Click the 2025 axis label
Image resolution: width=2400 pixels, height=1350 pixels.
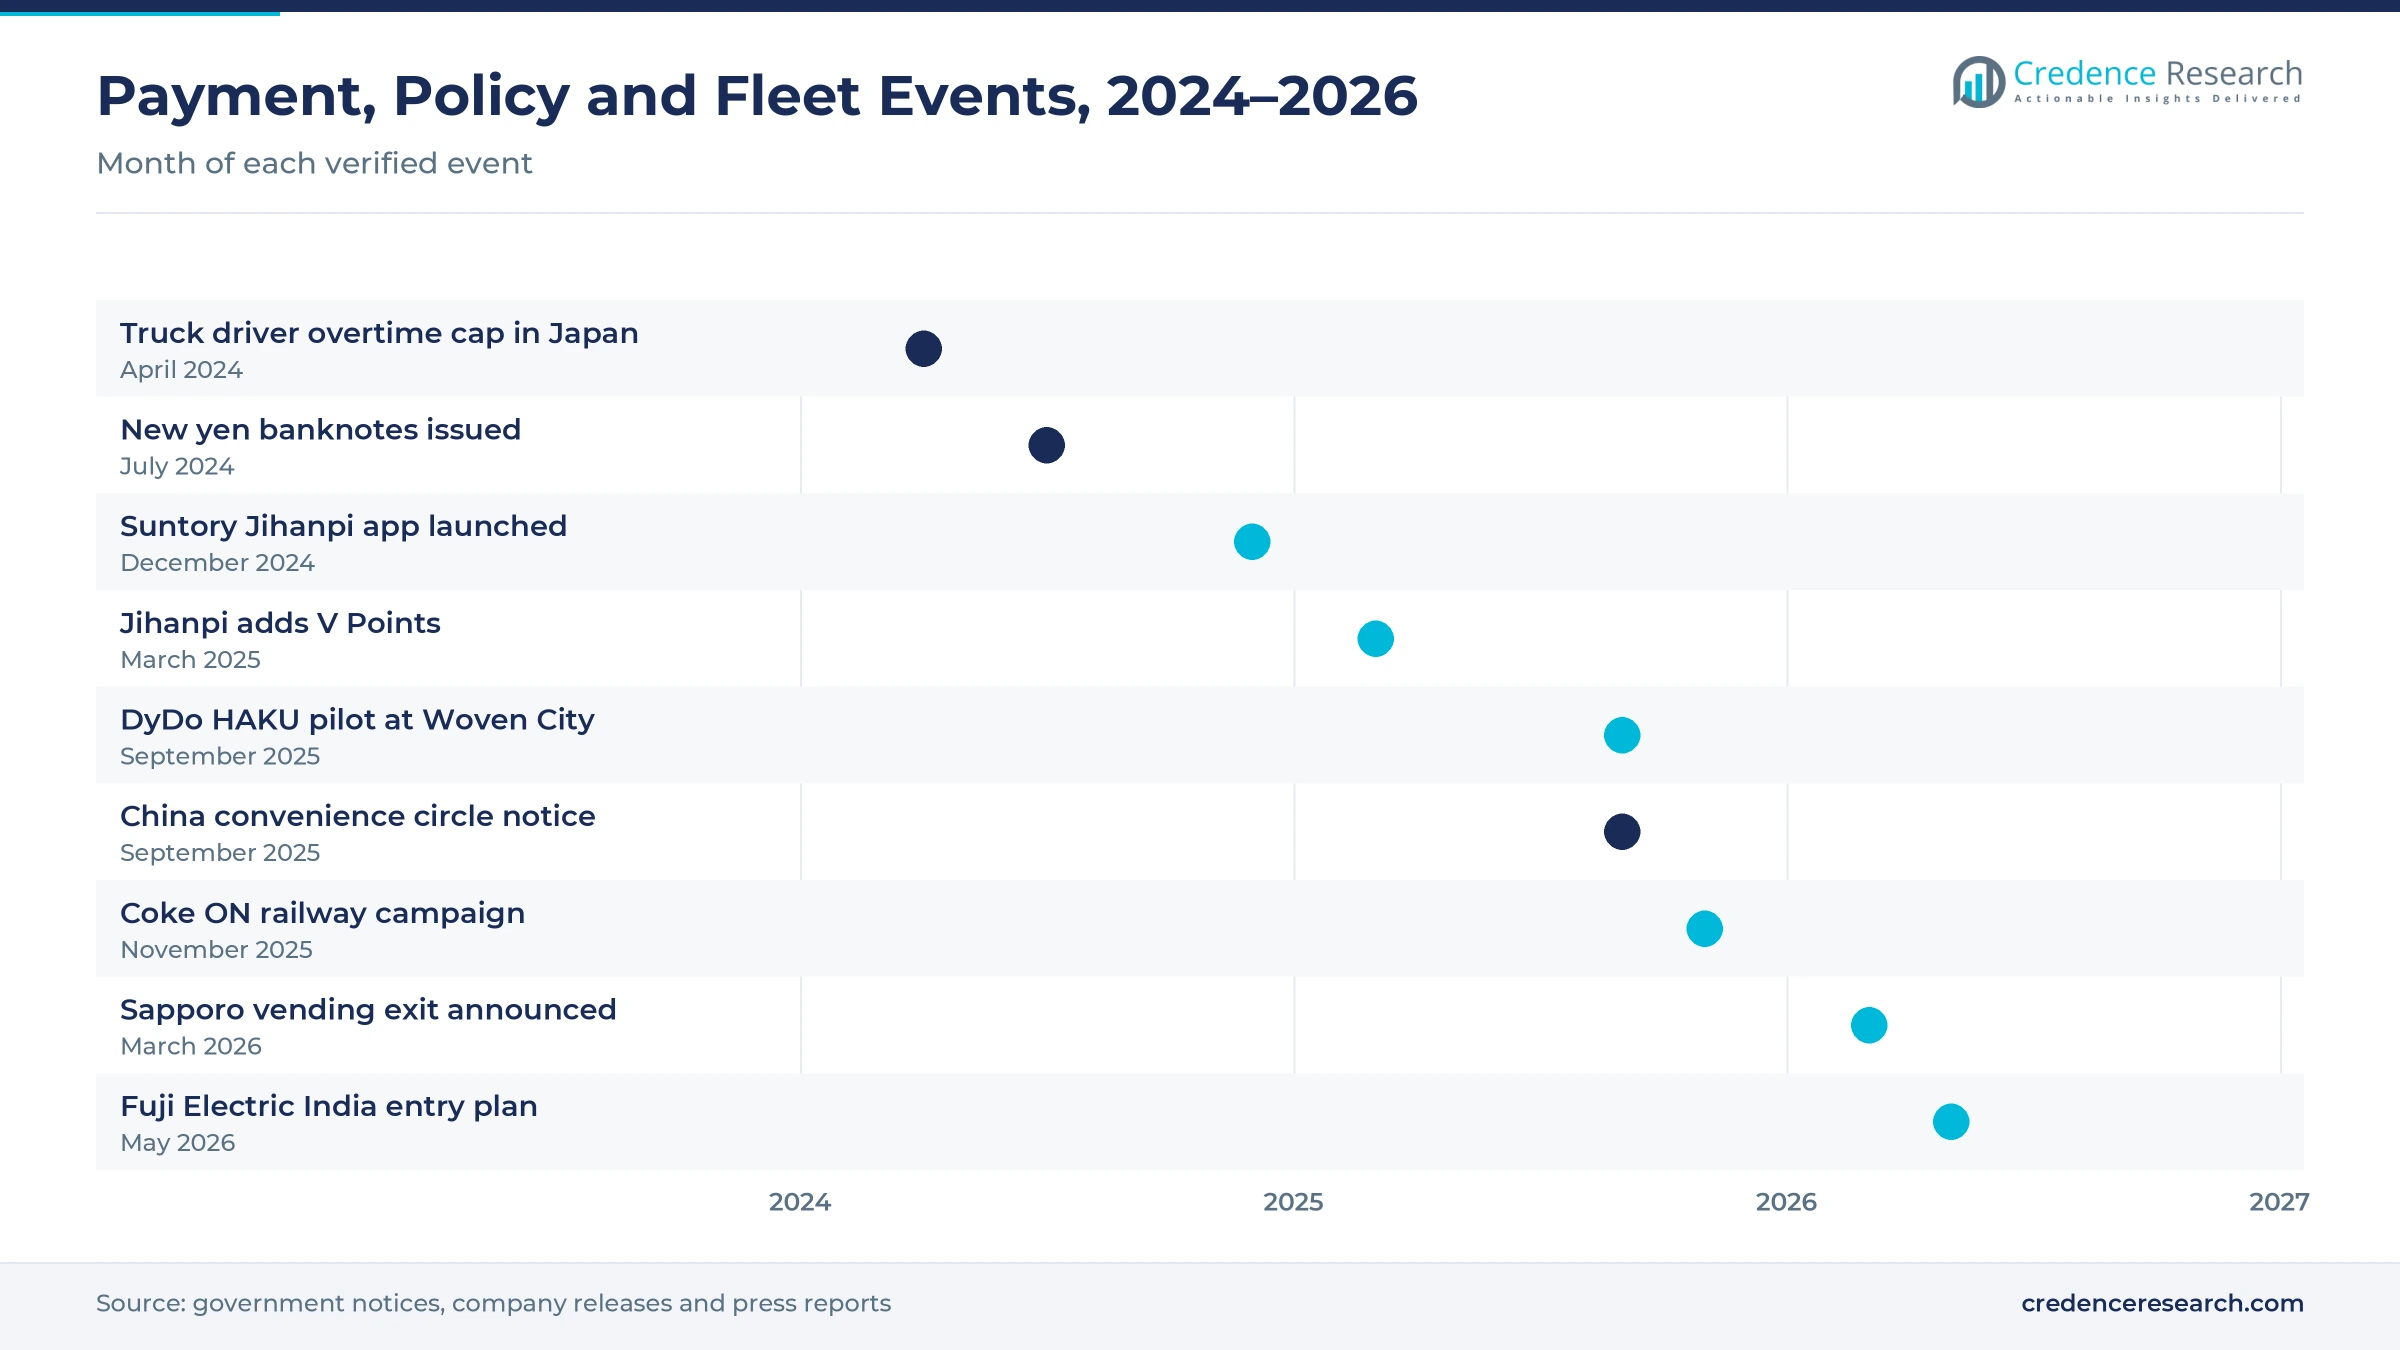[x=1293, y=1202]
